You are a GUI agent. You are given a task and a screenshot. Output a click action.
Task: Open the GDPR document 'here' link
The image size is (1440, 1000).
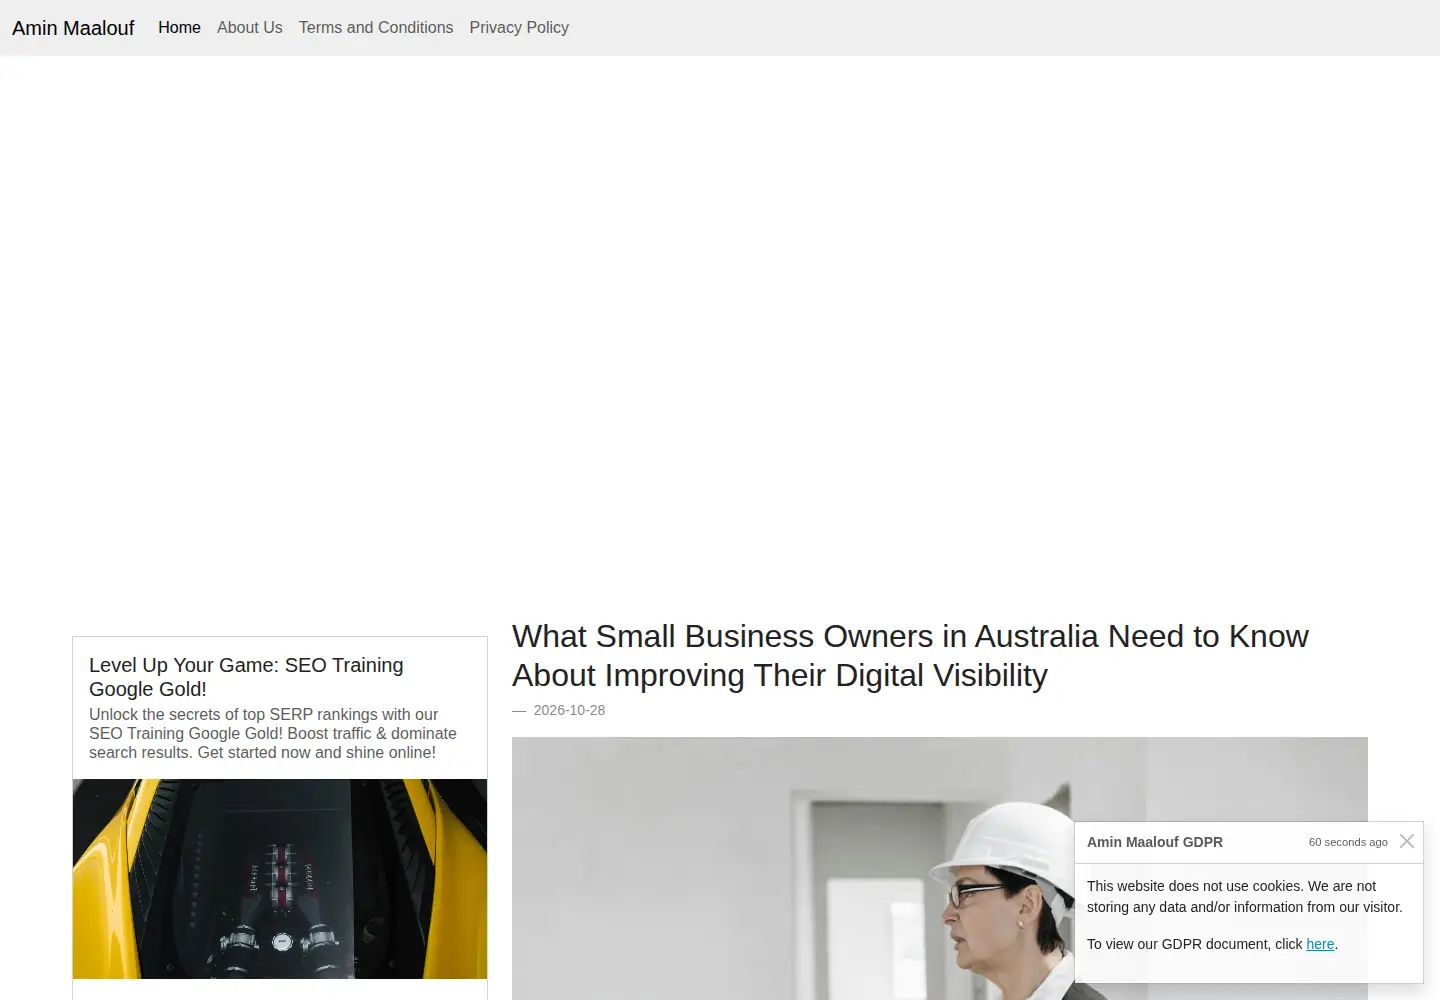[x=1320, y=944]
